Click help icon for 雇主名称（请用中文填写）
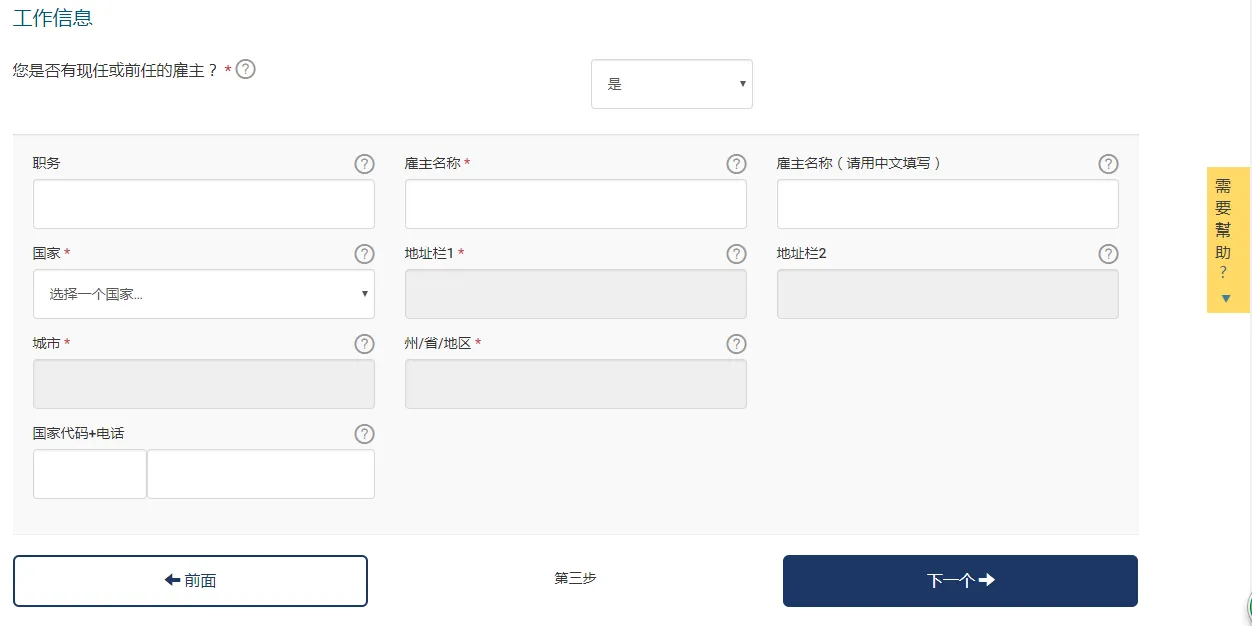1252x626 pixels. pyautogui.click(x=1108, y=164)
